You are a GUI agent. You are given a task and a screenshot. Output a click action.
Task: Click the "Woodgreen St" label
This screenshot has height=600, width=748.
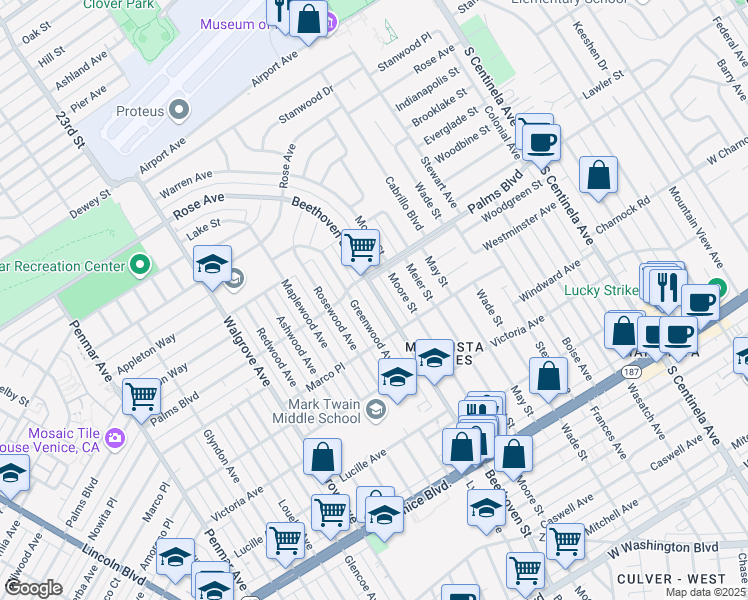pyautogui.click(x=512, y=200)
